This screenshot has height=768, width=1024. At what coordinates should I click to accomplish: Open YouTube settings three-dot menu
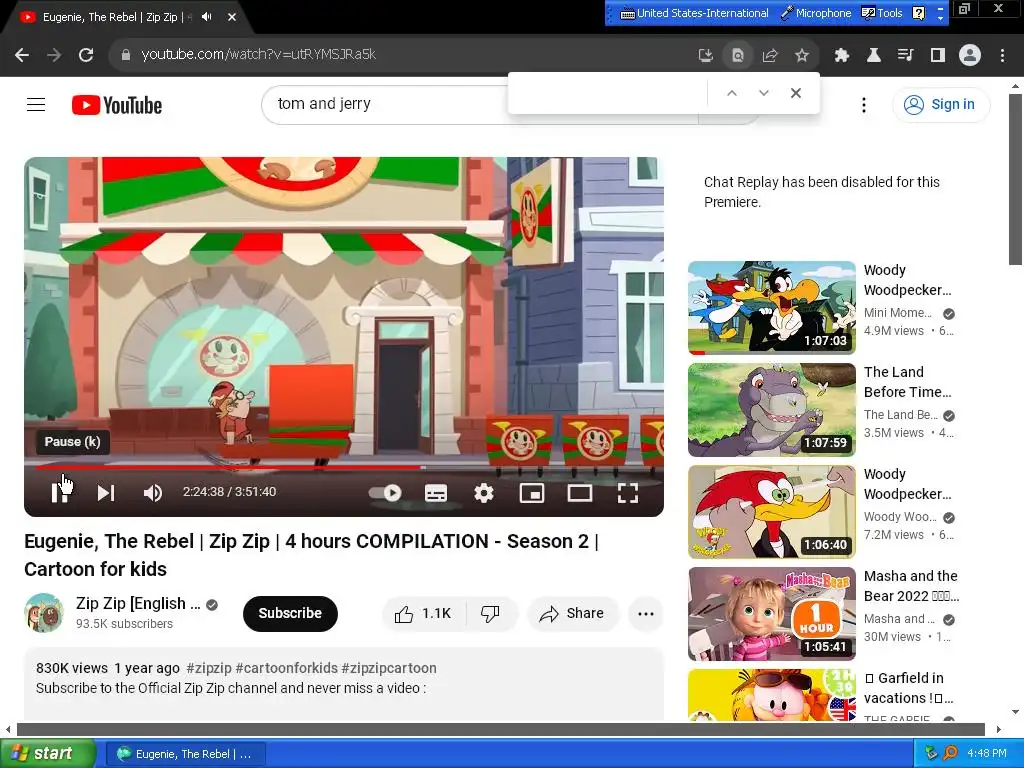point(863,104)
